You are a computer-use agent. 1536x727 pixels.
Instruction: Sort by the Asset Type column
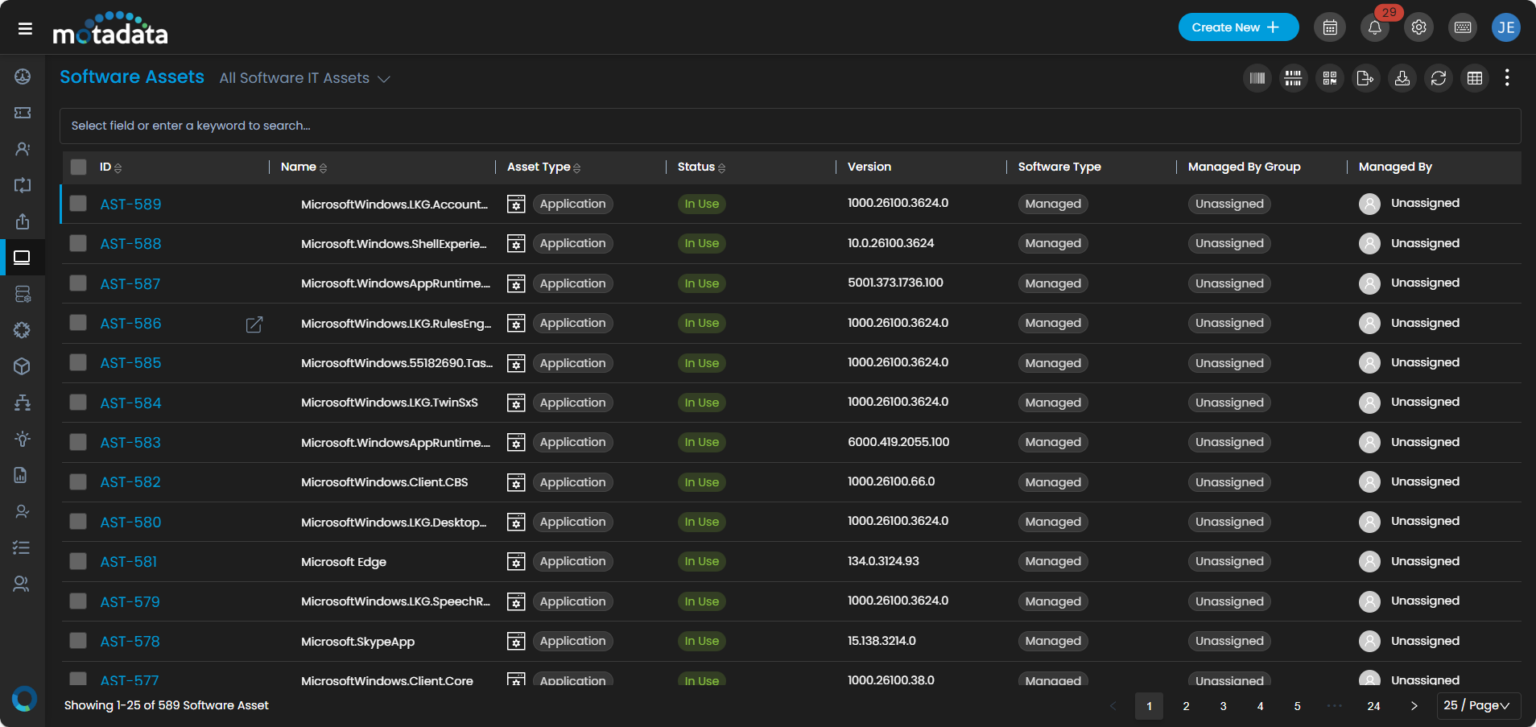[544, 167]
